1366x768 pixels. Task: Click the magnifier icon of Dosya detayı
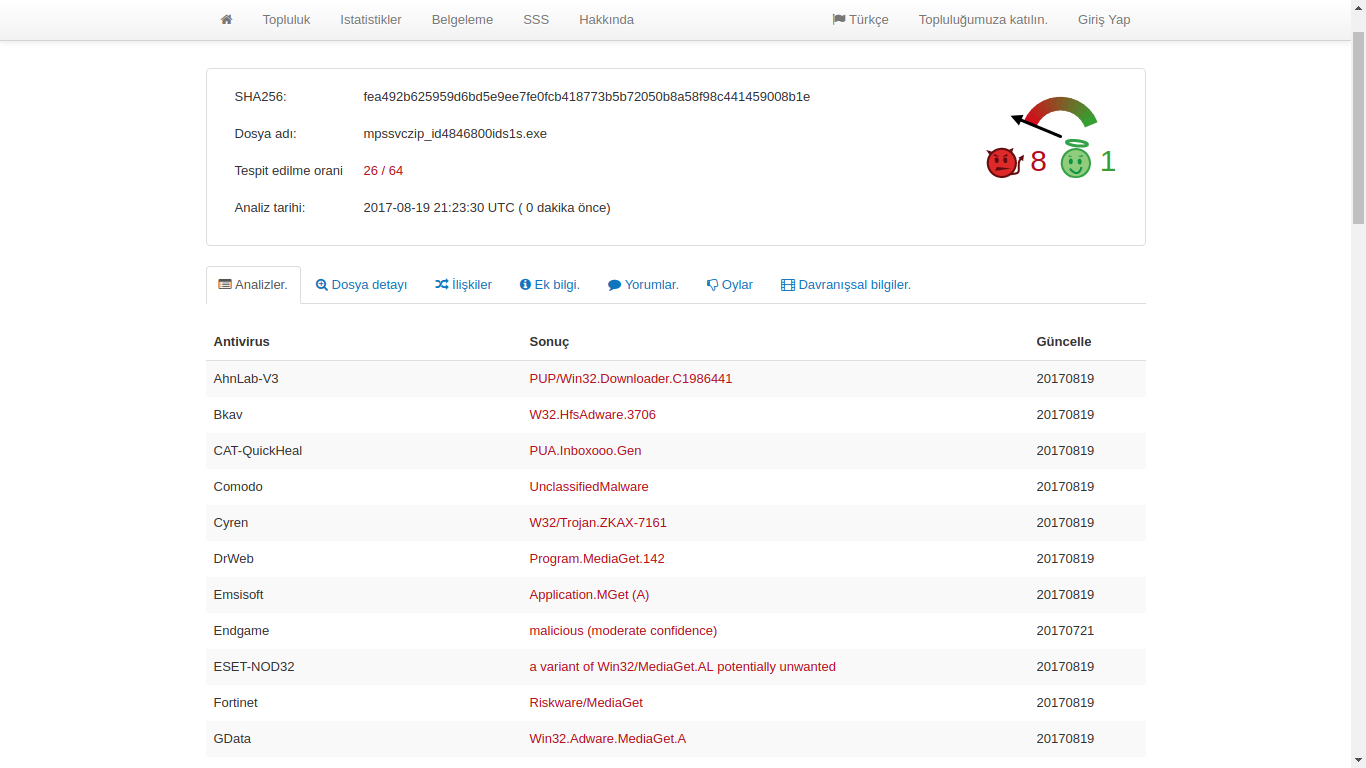tap(322, 285)
